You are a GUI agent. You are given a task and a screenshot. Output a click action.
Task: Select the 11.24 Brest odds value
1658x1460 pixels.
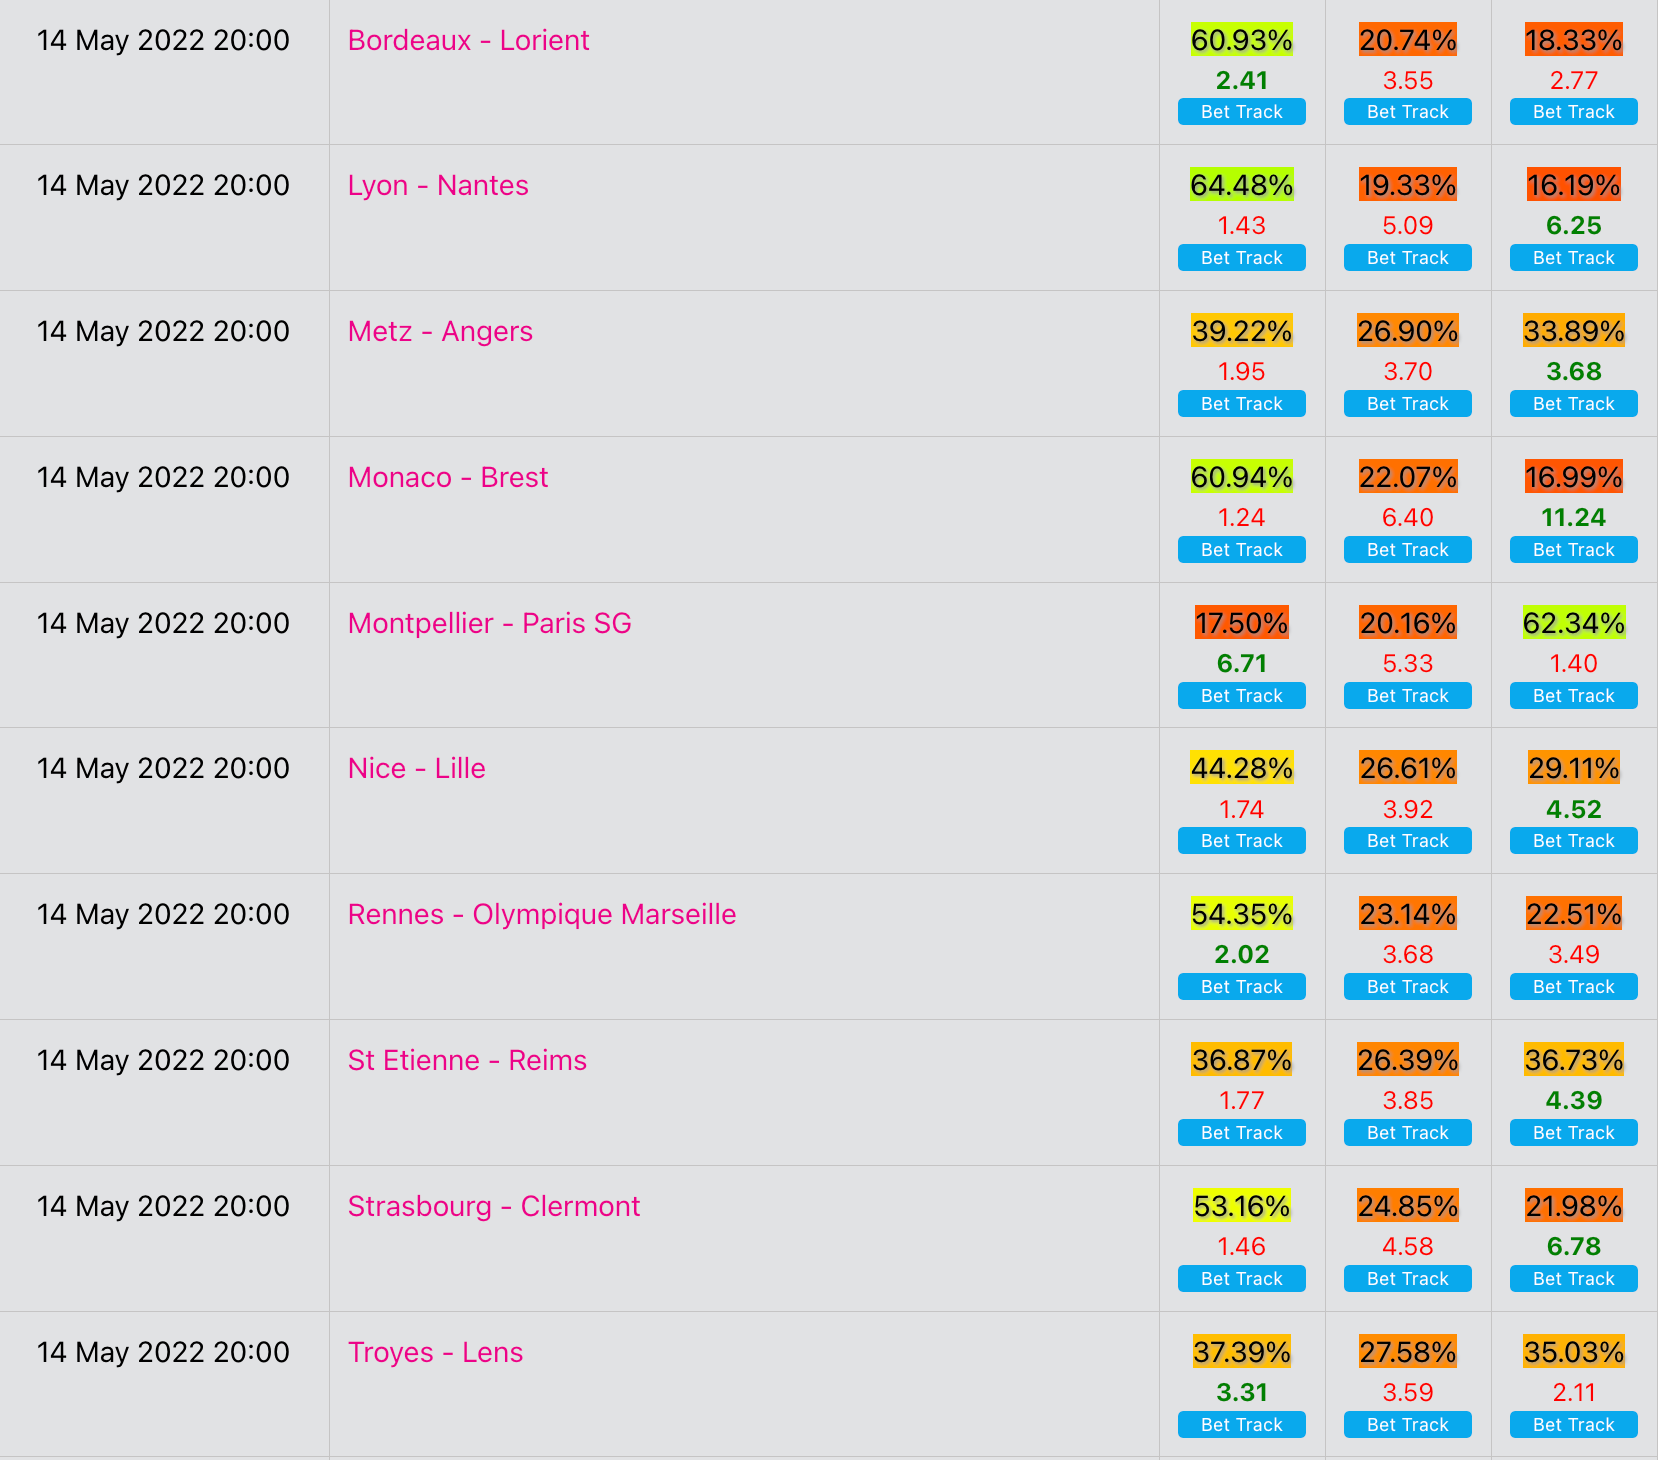(1574, 517)
